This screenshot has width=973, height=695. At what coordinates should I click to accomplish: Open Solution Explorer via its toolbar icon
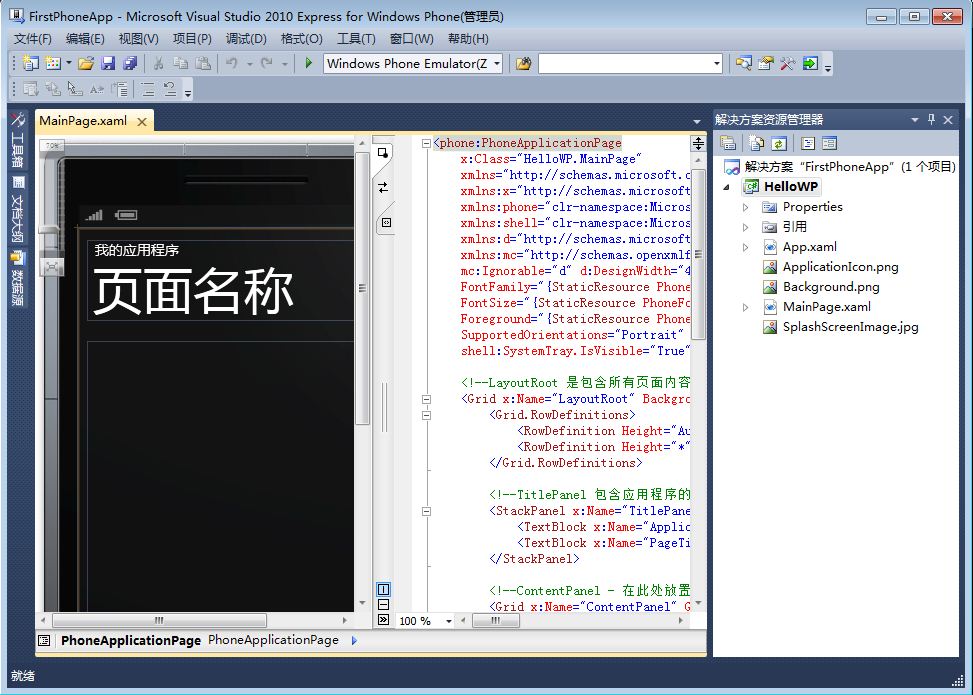point(743,63)
